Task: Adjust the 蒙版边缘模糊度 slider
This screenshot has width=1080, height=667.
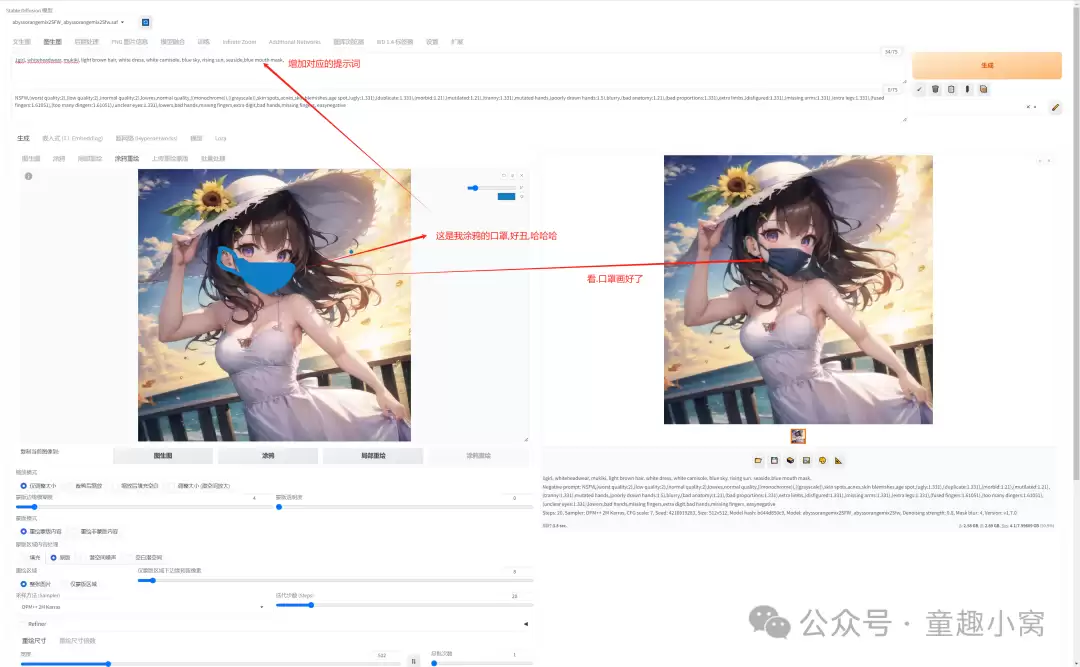Action: pos(144,506)
